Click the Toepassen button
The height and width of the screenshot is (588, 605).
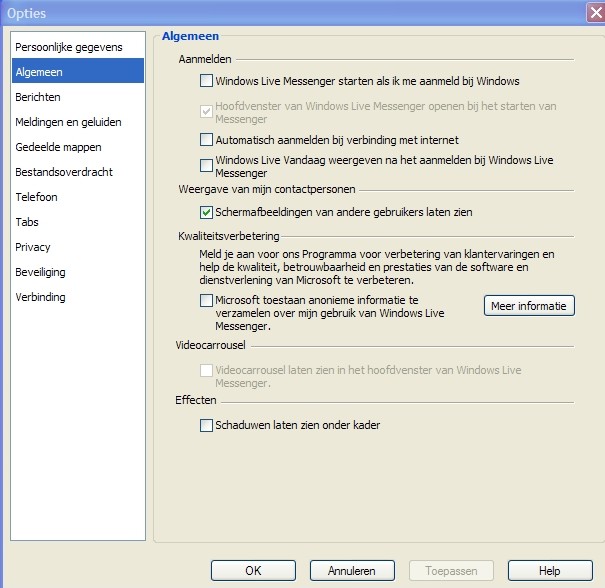pyautogui.click(x=451, y=570)
